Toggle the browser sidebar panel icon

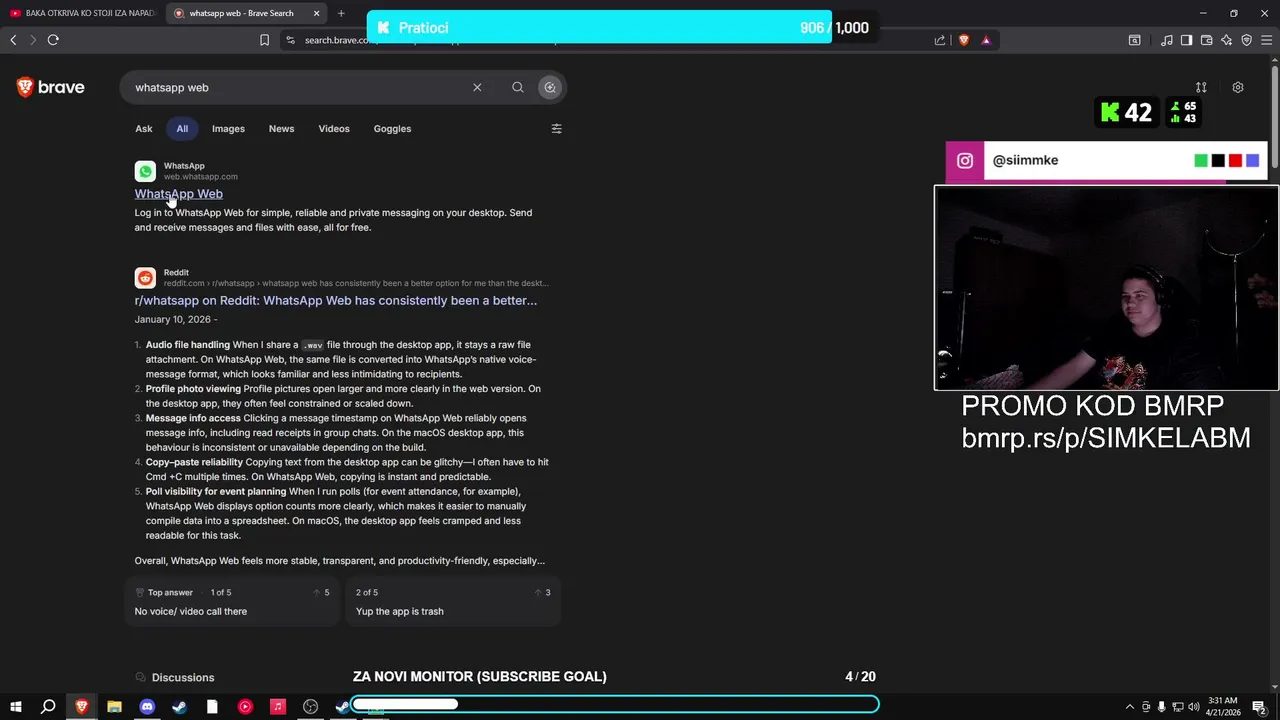click(x=1186, y=40)
